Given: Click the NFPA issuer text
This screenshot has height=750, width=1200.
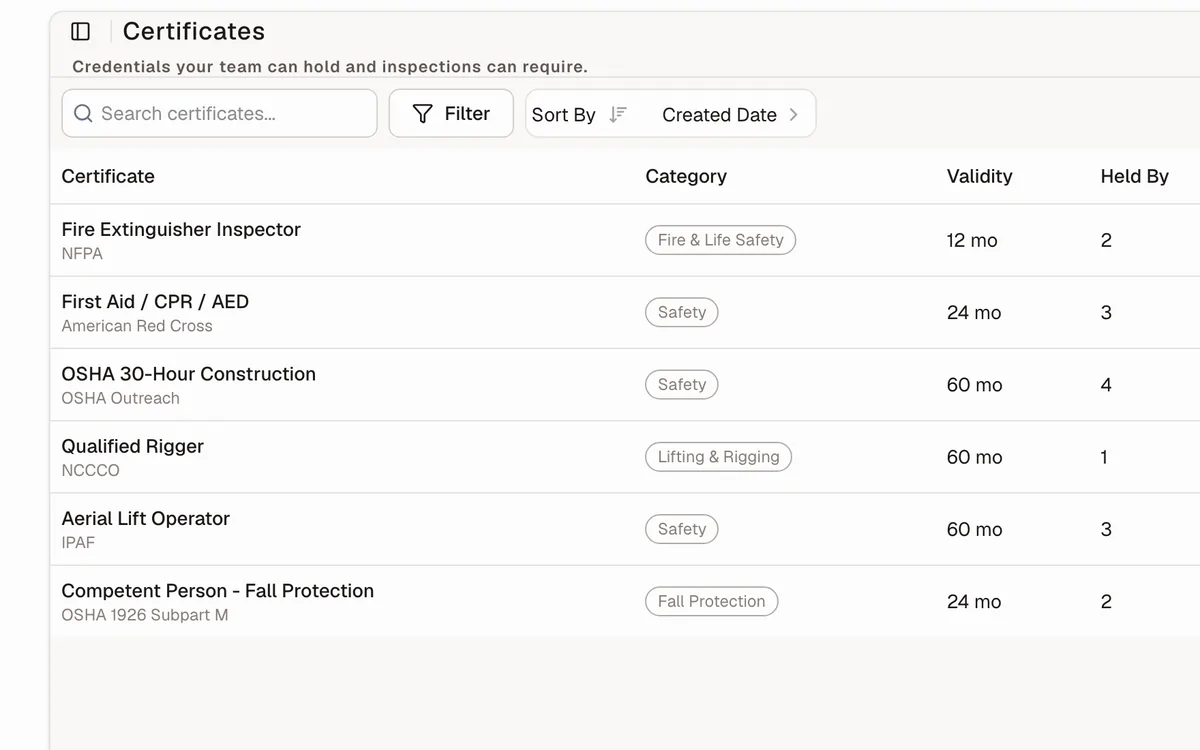Looking at the screenshot, I should coord(82,254).
